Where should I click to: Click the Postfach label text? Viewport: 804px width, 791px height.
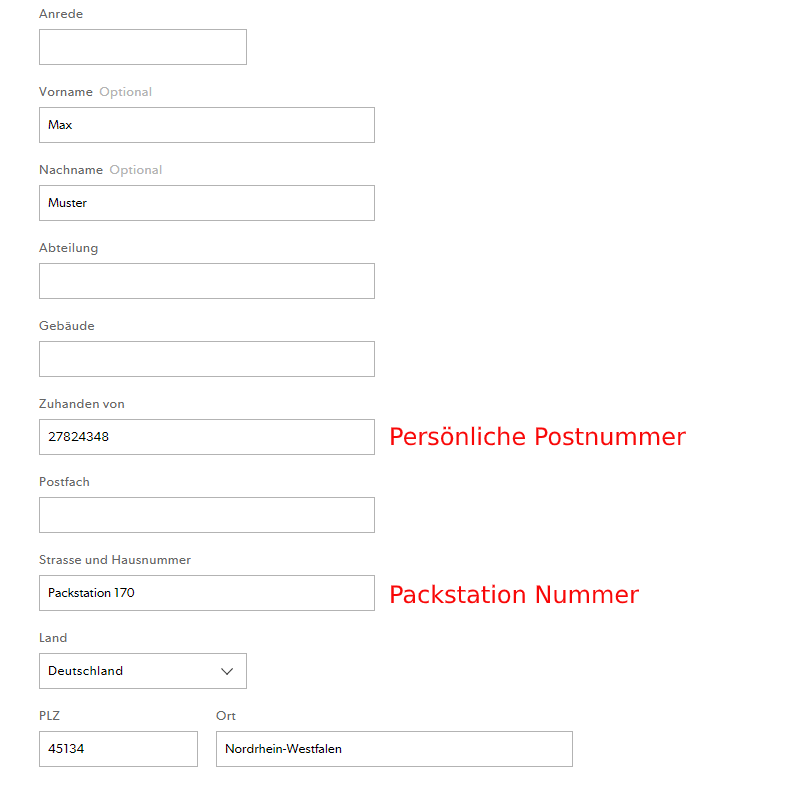coord(64,482)
